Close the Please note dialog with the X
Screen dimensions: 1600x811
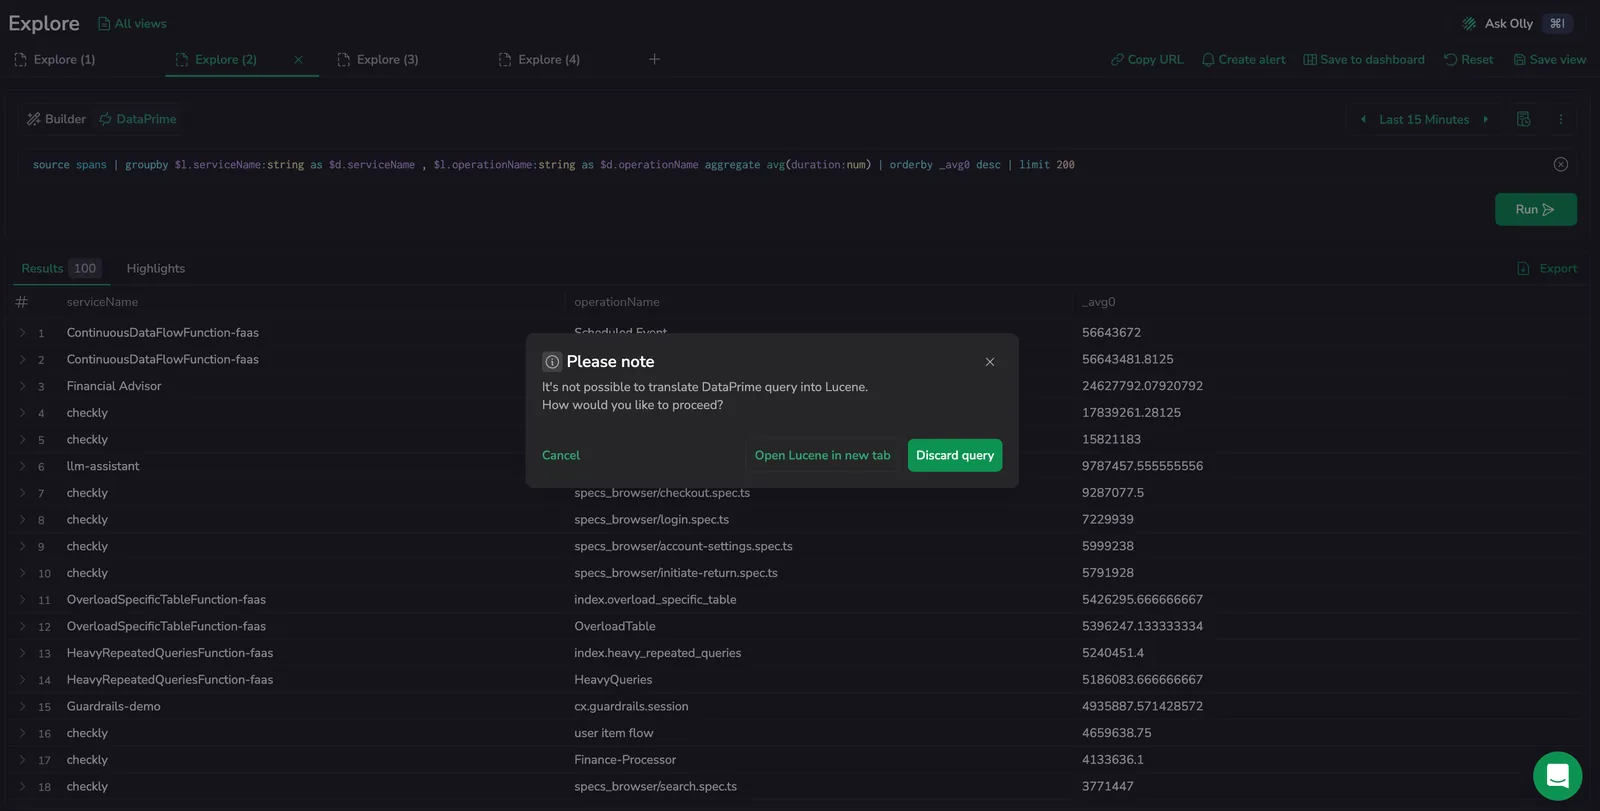pos(990,362)
